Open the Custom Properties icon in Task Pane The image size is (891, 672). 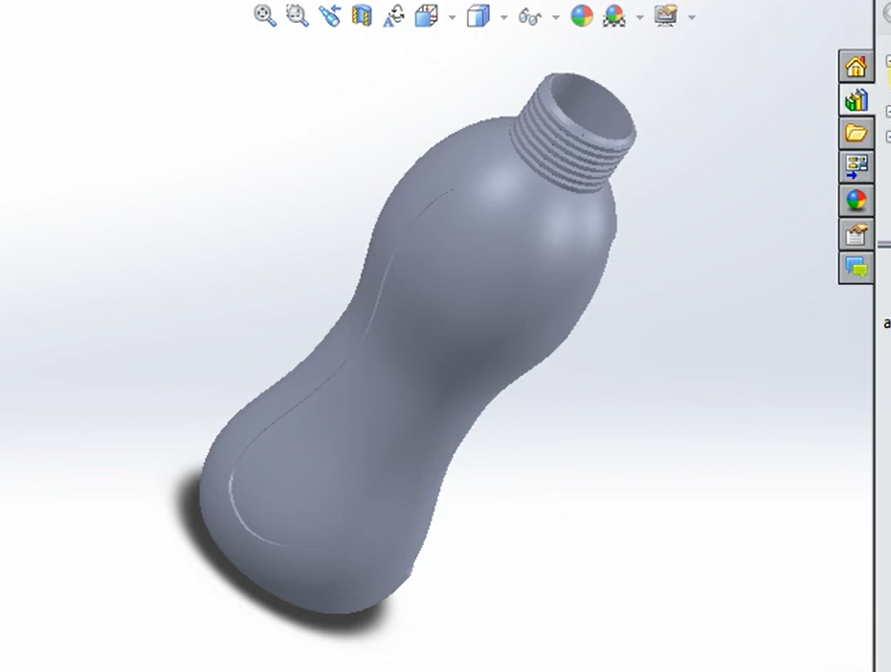coord(855,234)
